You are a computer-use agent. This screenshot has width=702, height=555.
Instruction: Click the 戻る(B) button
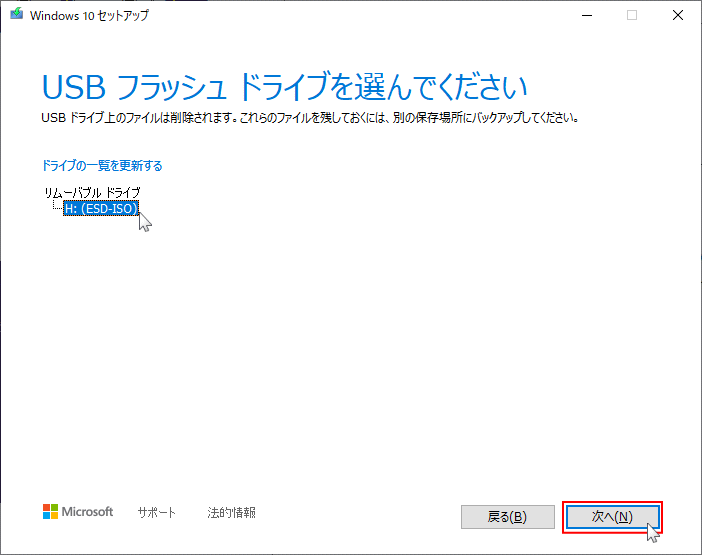508,517
